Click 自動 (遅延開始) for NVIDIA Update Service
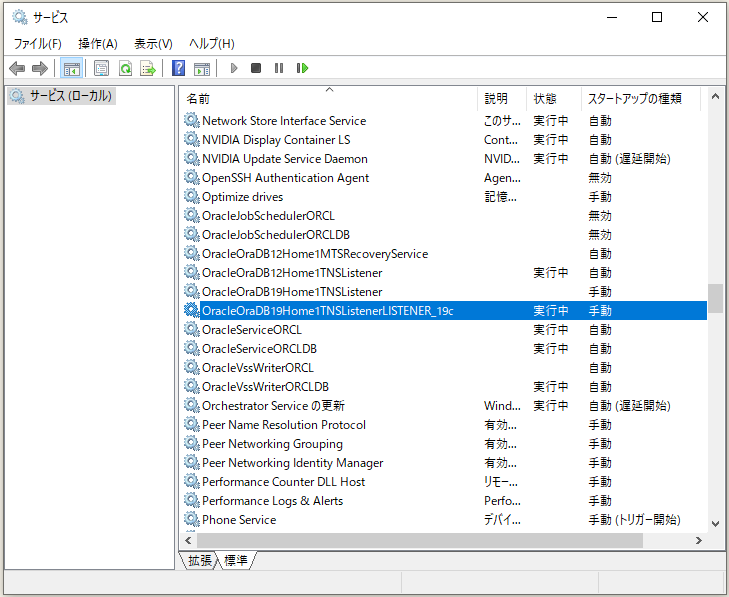Image resolution: width=729 pixels, height=597 pixels. coord(630,159)
